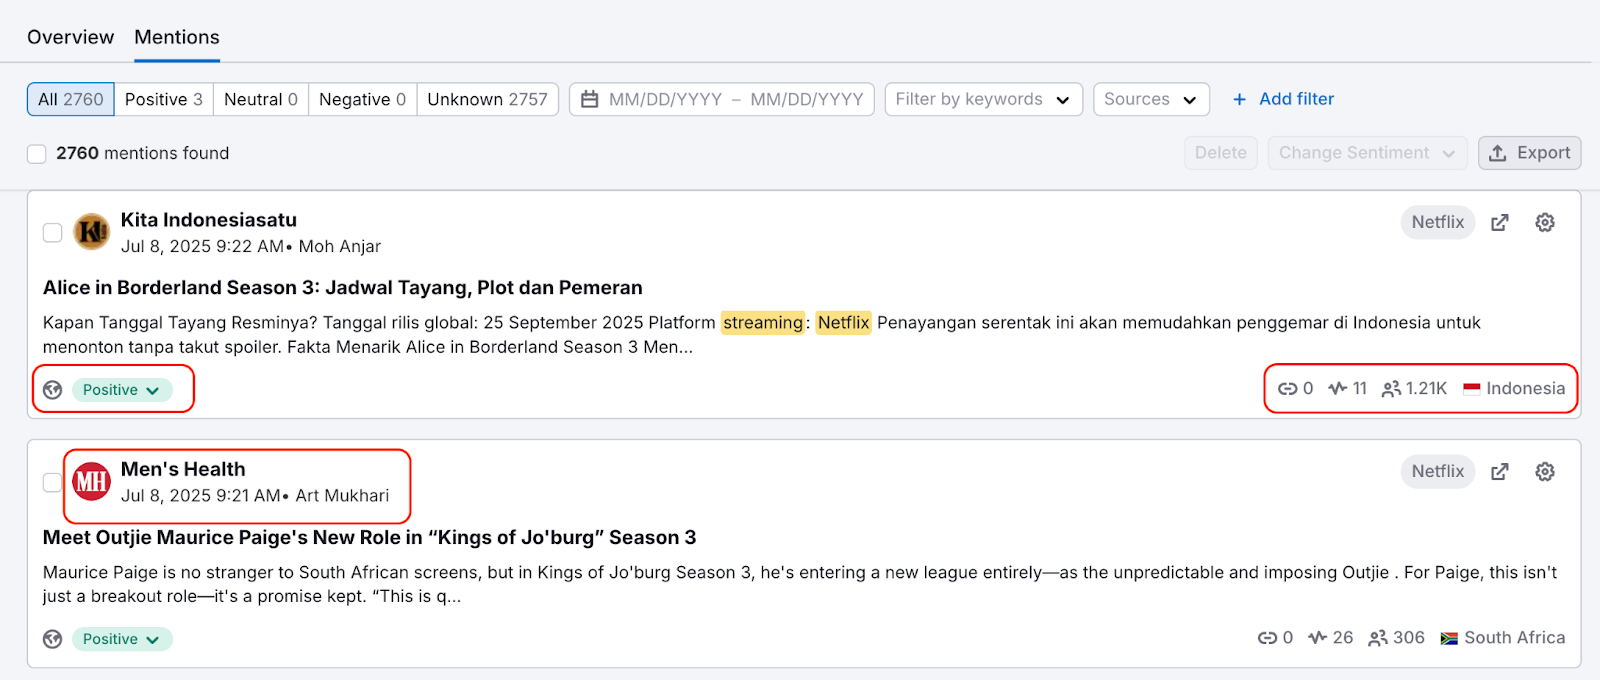Screen dimensions: 1600x680
Task: Click the South Africa flag icon
Action: 1447,637
